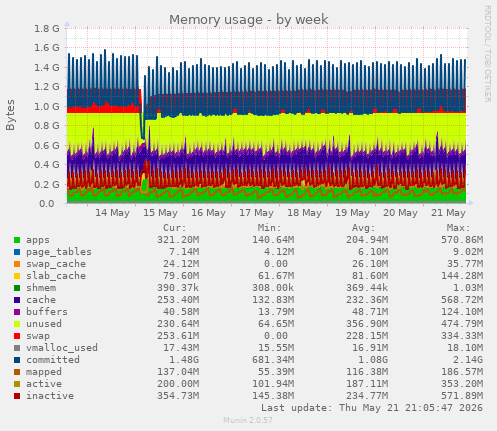Viewport: 497px width, 431px height.
Task: Click the '0.4 G' y-axis tick label
Action: [47, 165]
